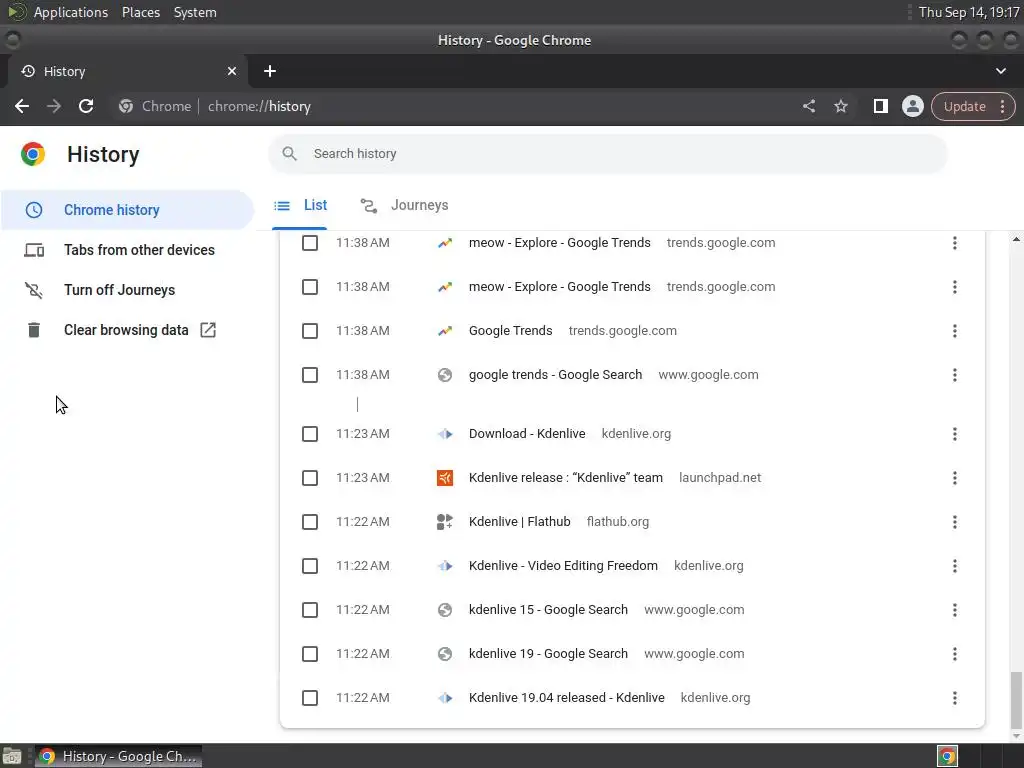Open the side panel icon

pos(880,106)
